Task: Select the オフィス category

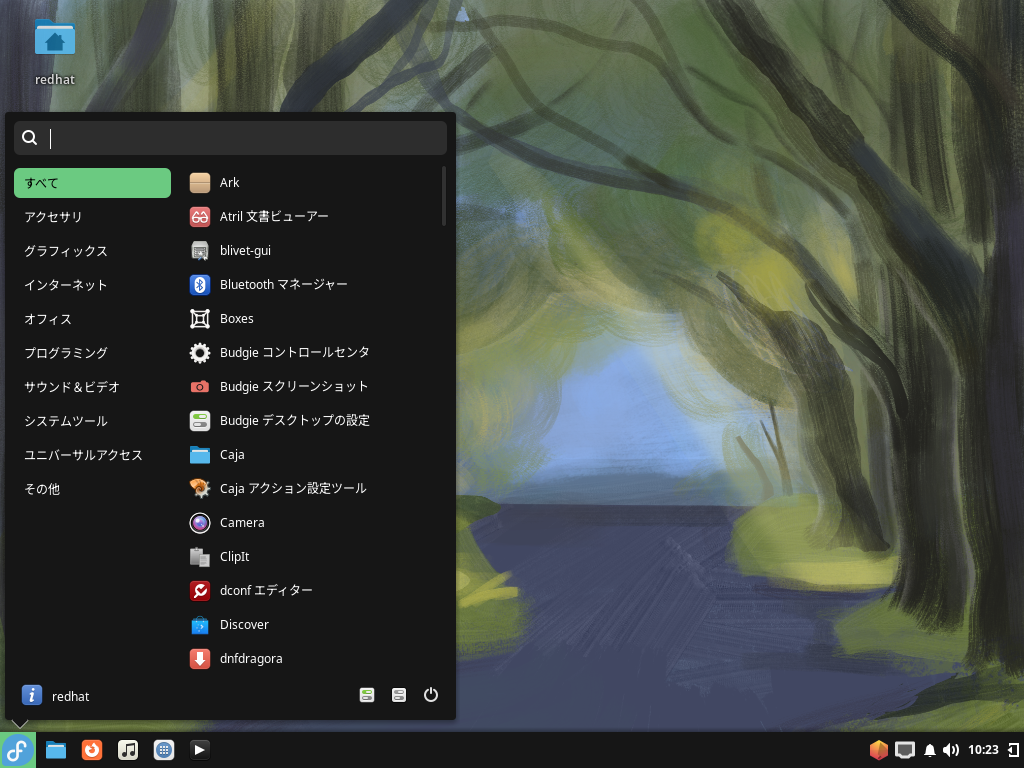Action: point(92,319)
